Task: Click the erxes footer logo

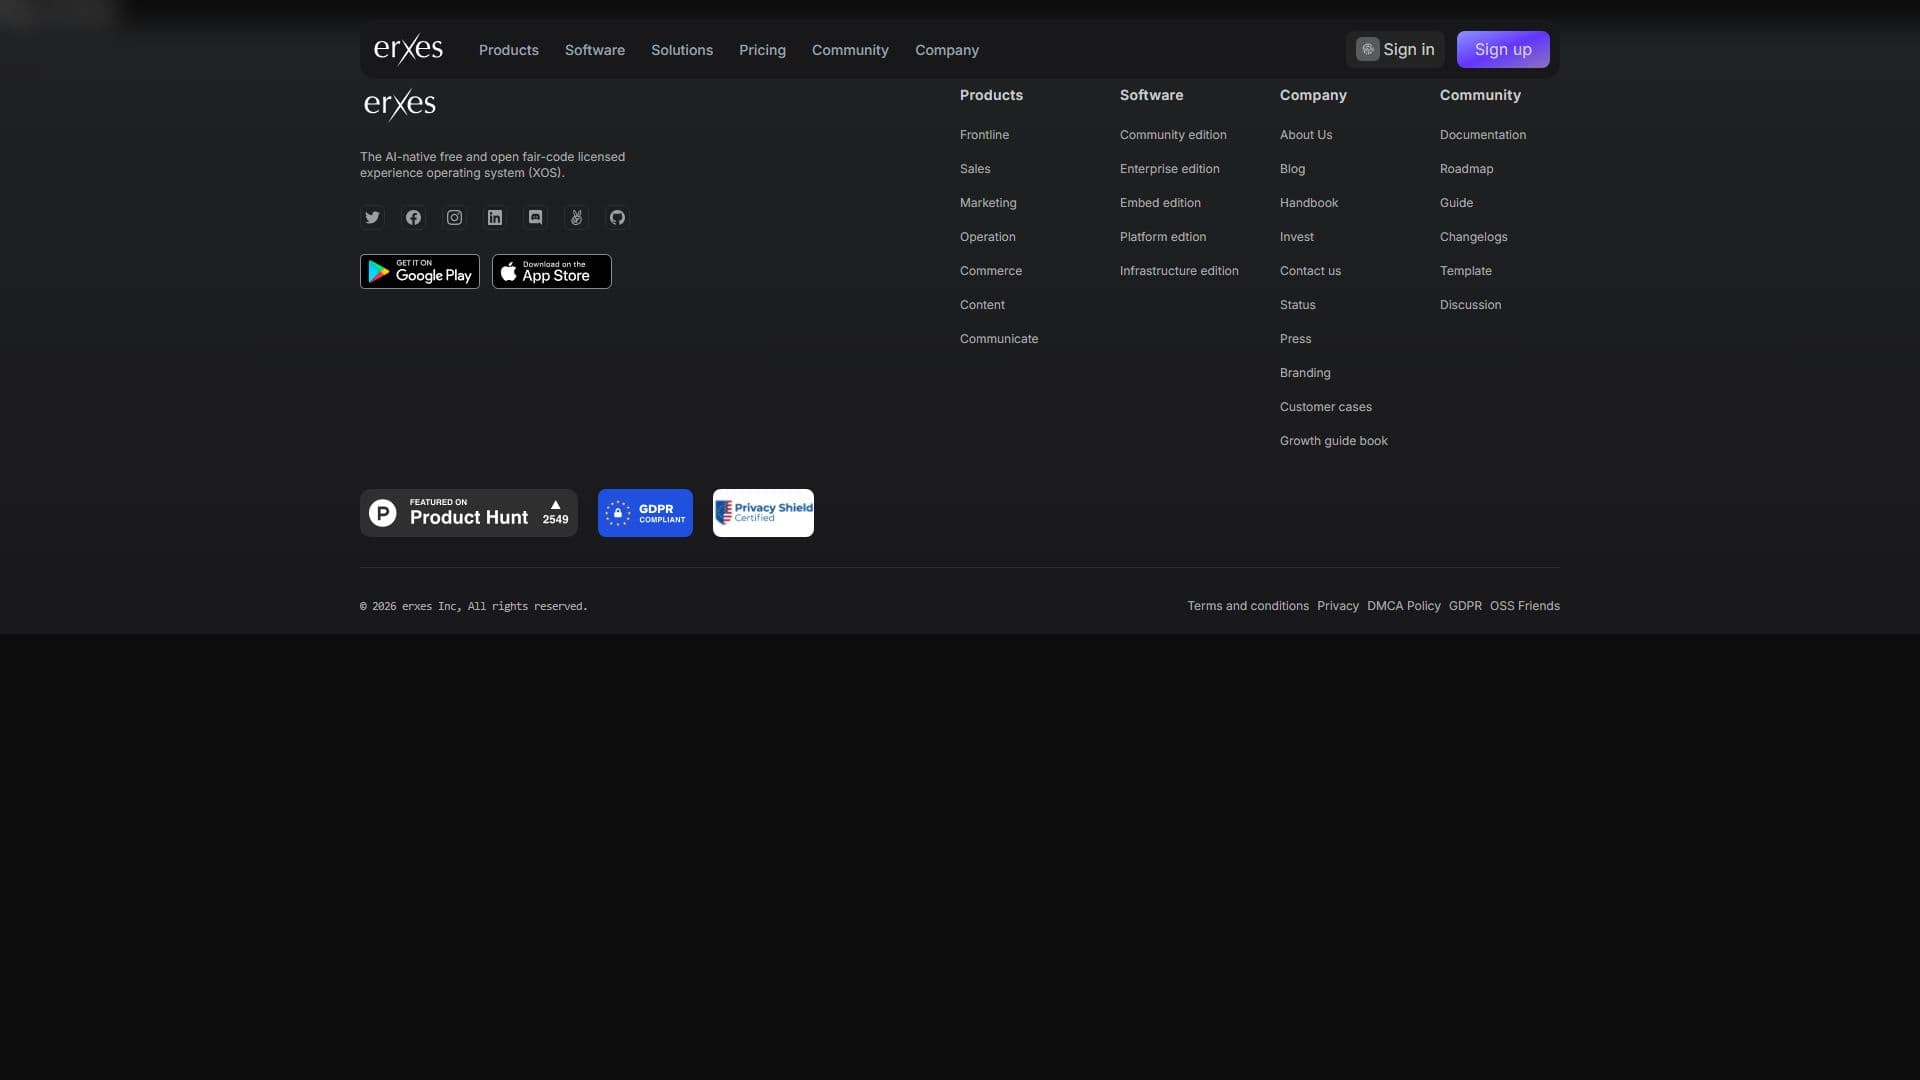Action: [400, 104]
